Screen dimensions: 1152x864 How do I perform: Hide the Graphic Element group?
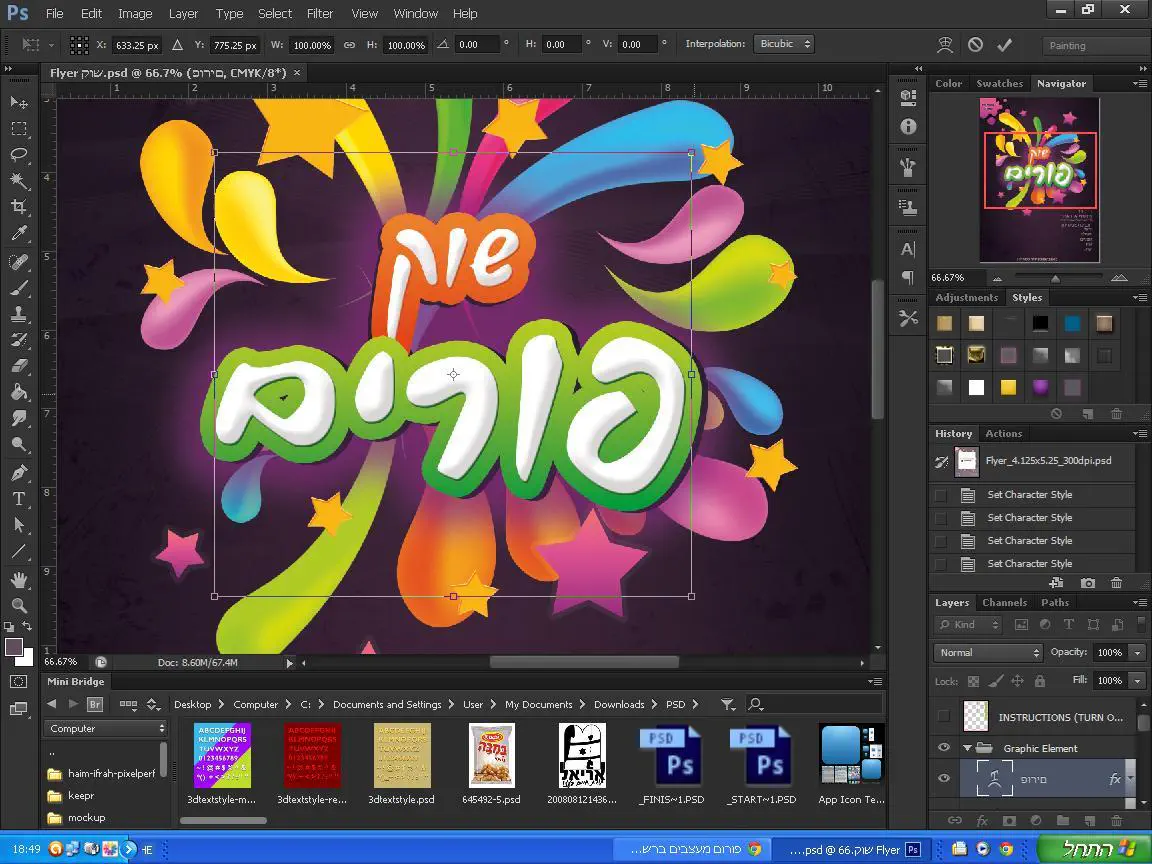(x=943, y=748)
